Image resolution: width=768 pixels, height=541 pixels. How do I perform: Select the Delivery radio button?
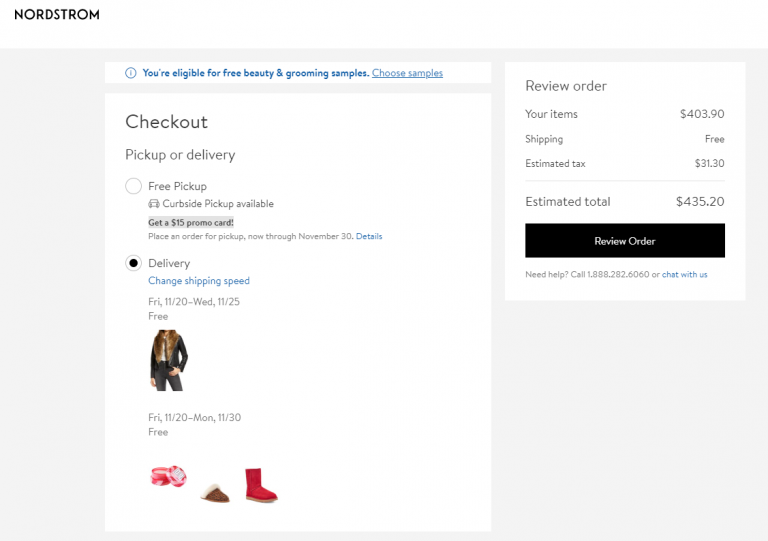point(133,263)
